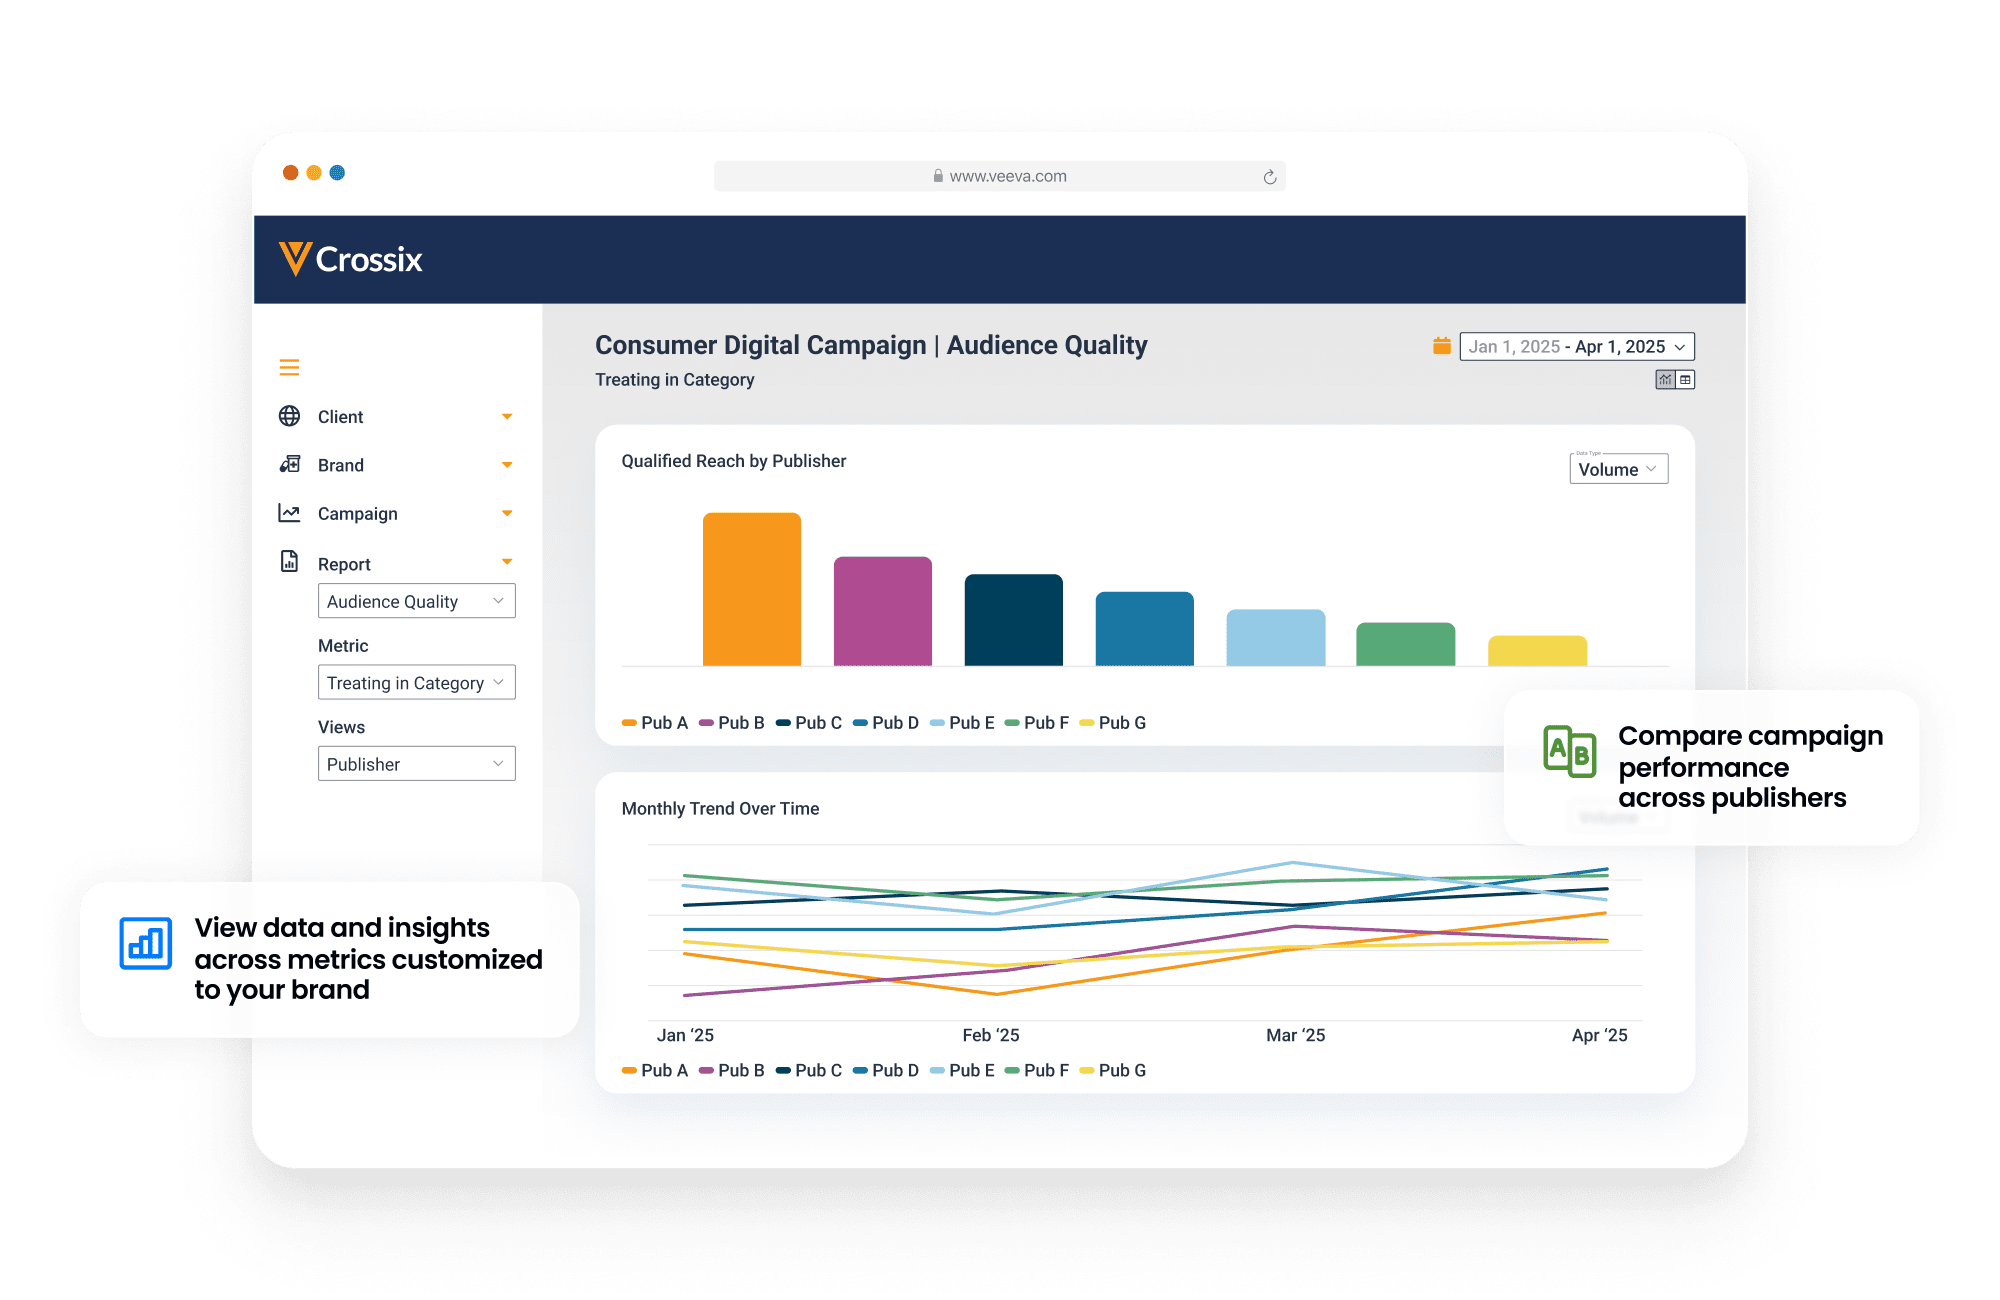This screenshot has height=1300, width=2000.
Task: Expand the Campaign menu section
Action: click(x=507, y=514)
